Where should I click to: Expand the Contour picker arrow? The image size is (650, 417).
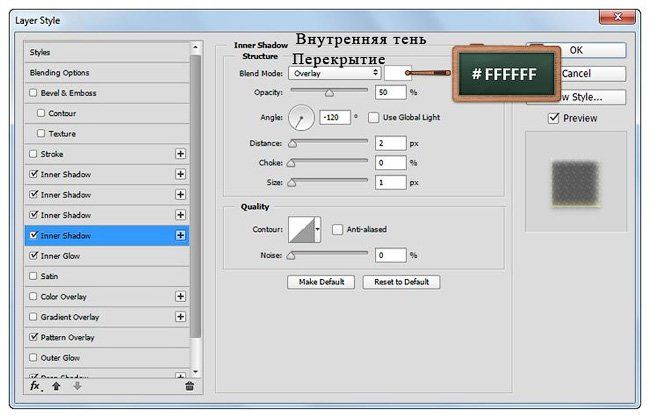(x=318, y=230)
